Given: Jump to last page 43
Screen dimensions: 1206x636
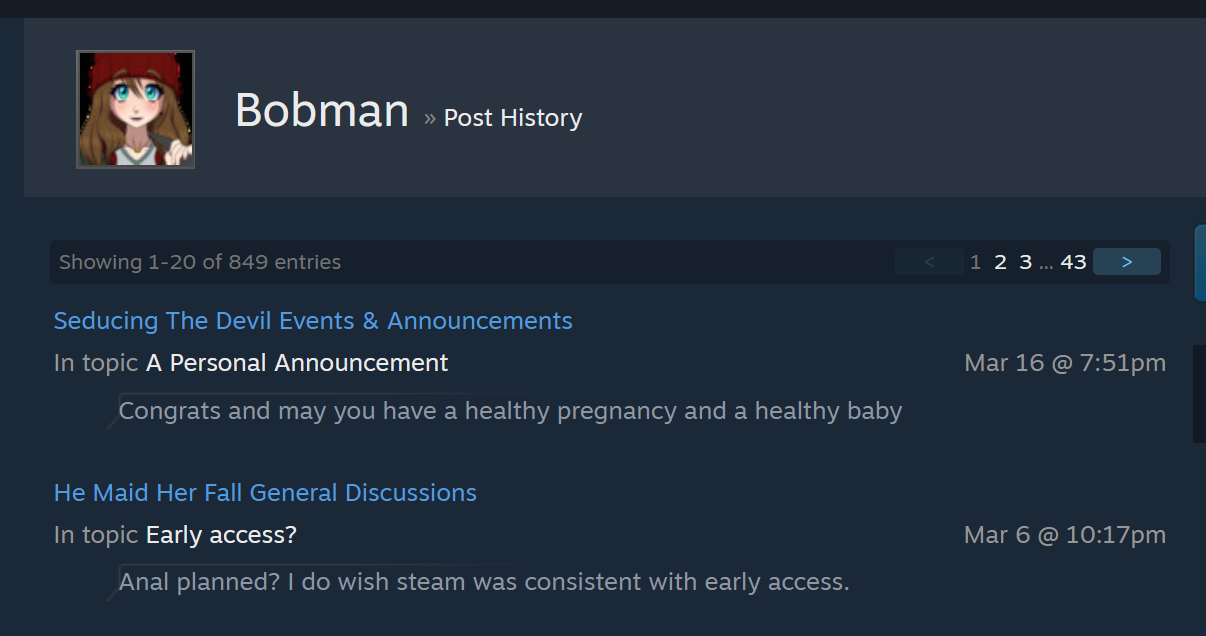Looking at the screenshot, I should (x=1073, y=262).
